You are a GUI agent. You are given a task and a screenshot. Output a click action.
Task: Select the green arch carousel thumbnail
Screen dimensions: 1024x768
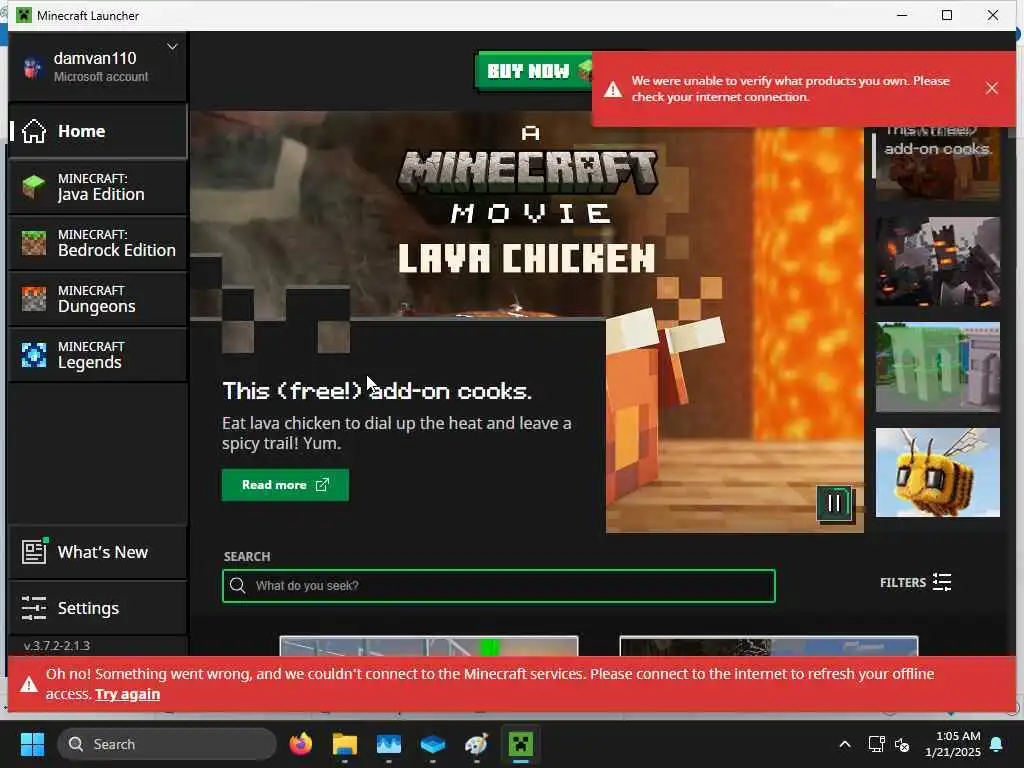click(x=937, y=367)
